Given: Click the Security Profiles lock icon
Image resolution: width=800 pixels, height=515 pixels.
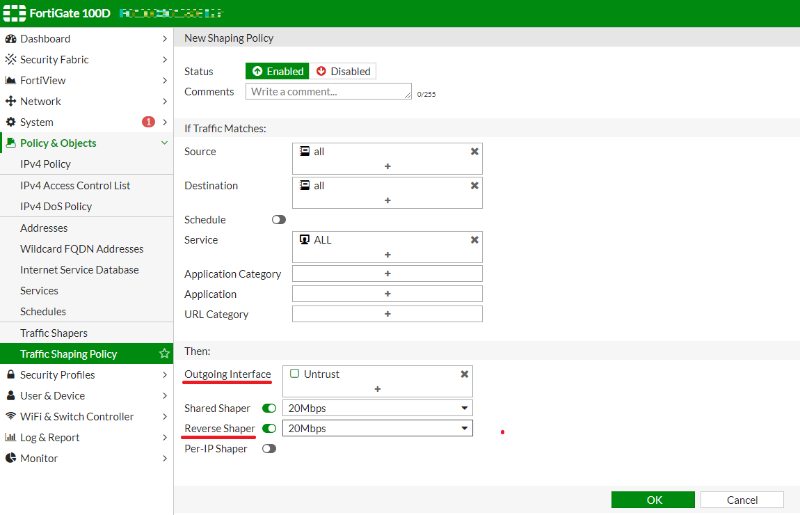Looking at the screenshot, I should [11, 375].
